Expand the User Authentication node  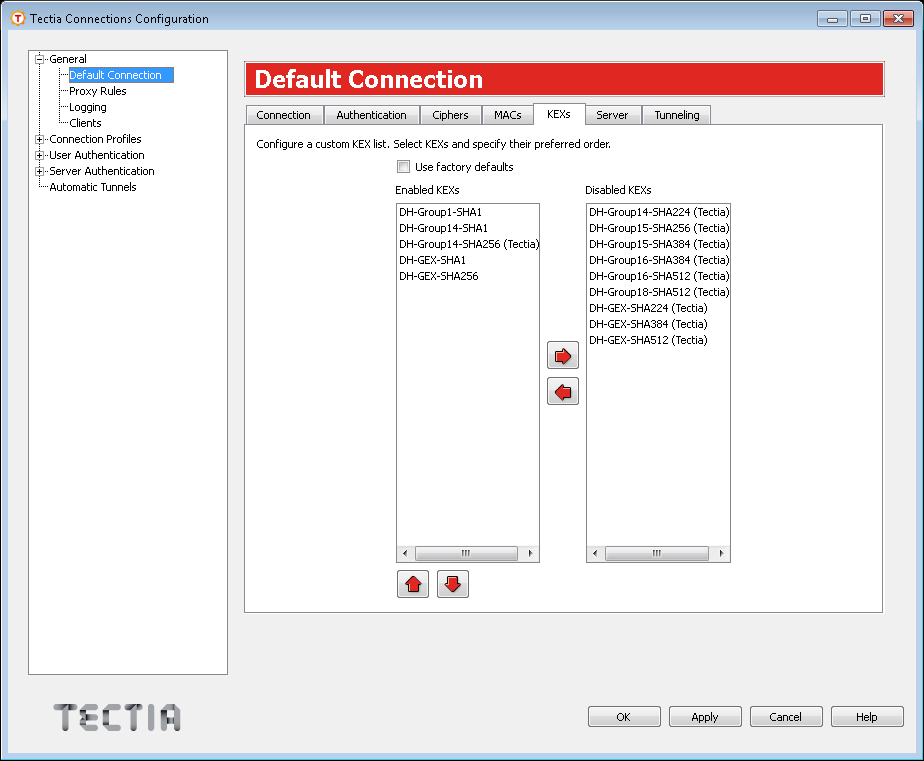point(40,155)
